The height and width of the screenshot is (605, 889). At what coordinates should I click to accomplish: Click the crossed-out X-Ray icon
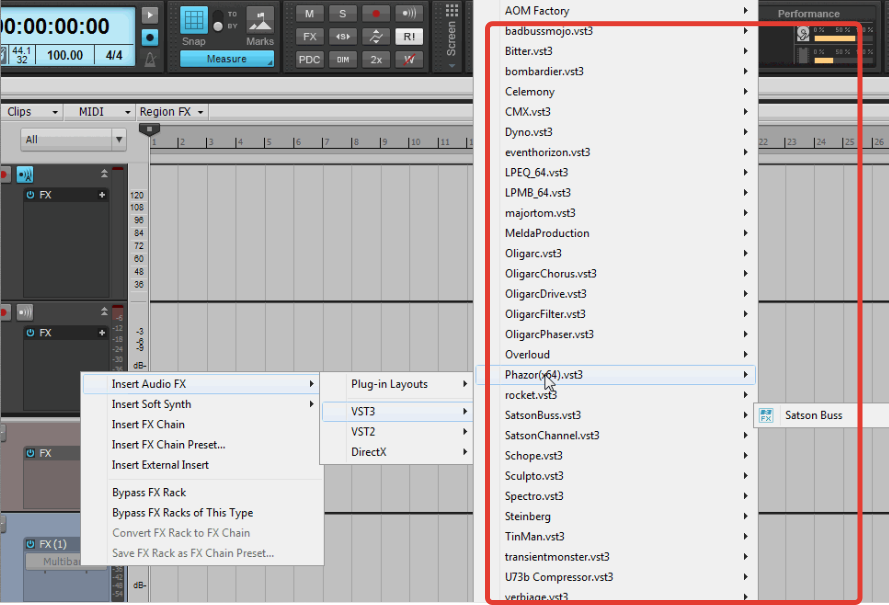(x=409, y=60)
